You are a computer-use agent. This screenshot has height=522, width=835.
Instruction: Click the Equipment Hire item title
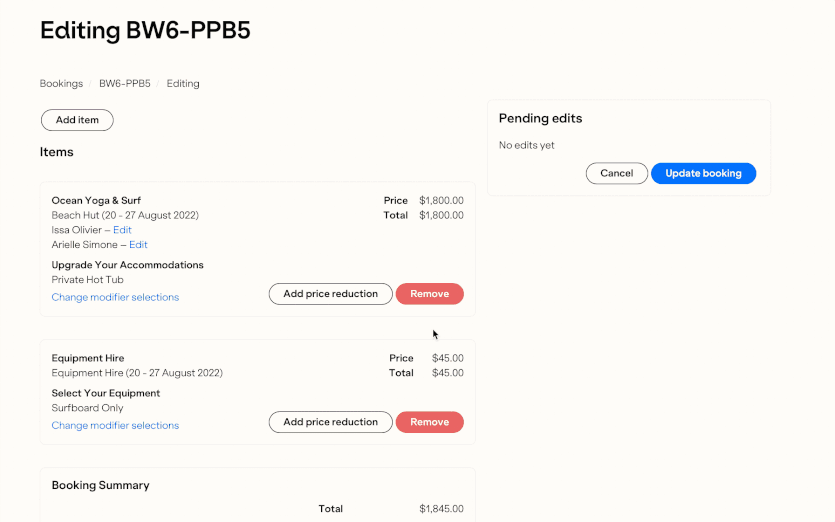pos(88,358)
